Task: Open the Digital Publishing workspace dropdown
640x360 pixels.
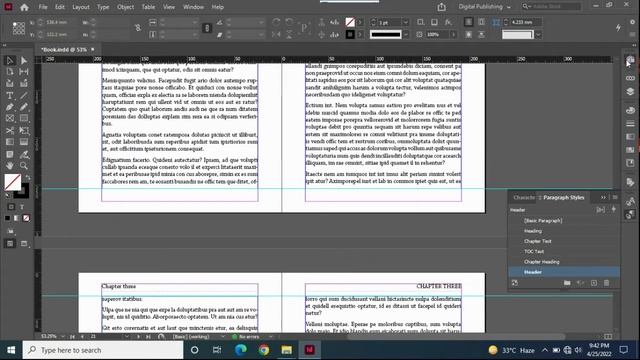Action: tap(484, 7)
